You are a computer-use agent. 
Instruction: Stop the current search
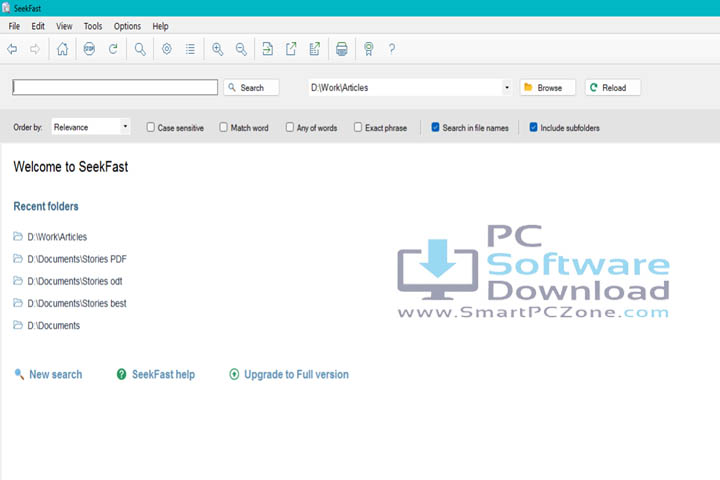[x=89, y=49]
